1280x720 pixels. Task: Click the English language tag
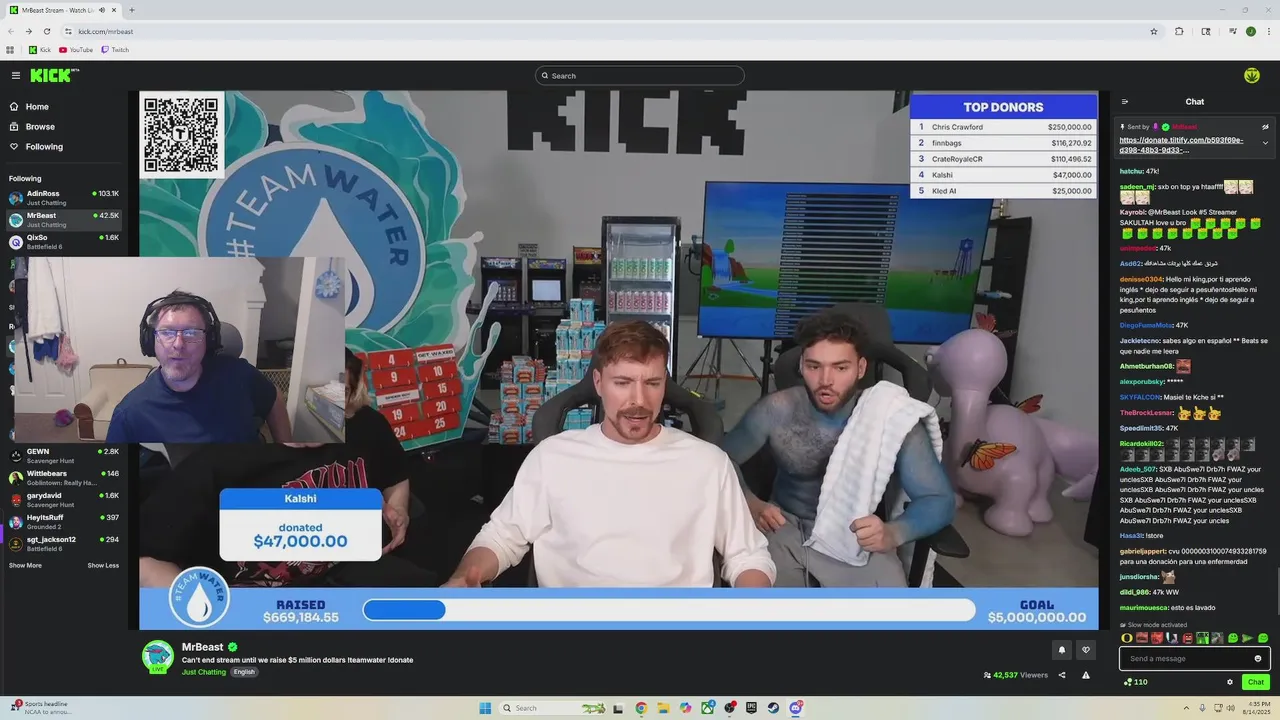[x=244, y=672]
